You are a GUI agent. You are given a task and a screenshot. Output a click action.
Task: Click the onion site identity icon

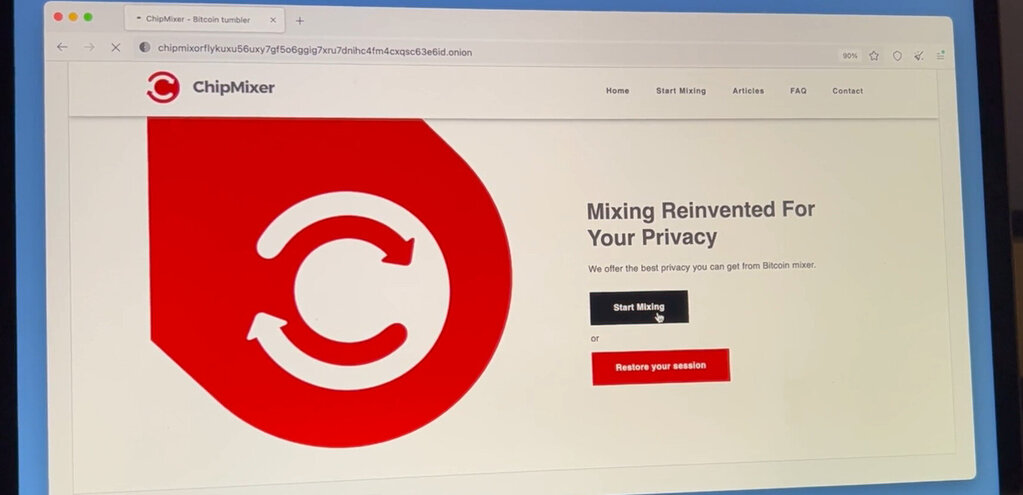tap(145, 48)
